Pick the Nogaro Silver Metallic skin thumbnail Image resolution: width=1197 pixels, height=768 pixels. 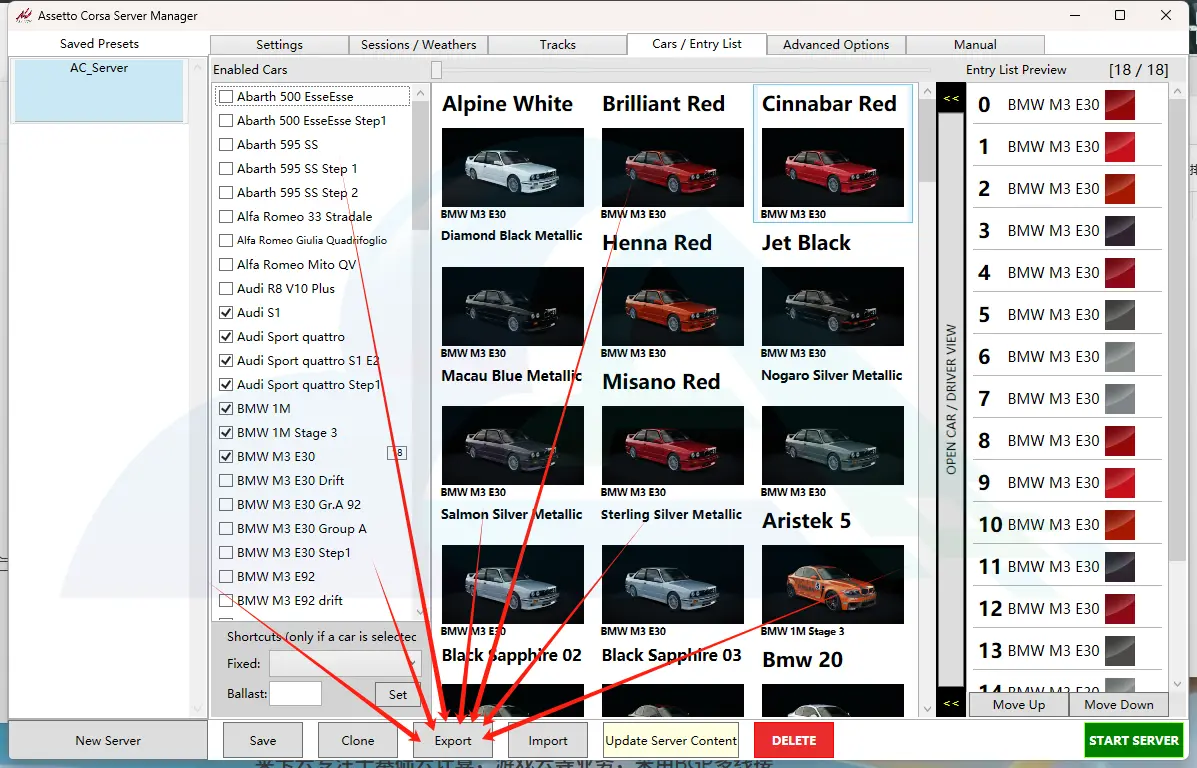(x=833, y=445)
